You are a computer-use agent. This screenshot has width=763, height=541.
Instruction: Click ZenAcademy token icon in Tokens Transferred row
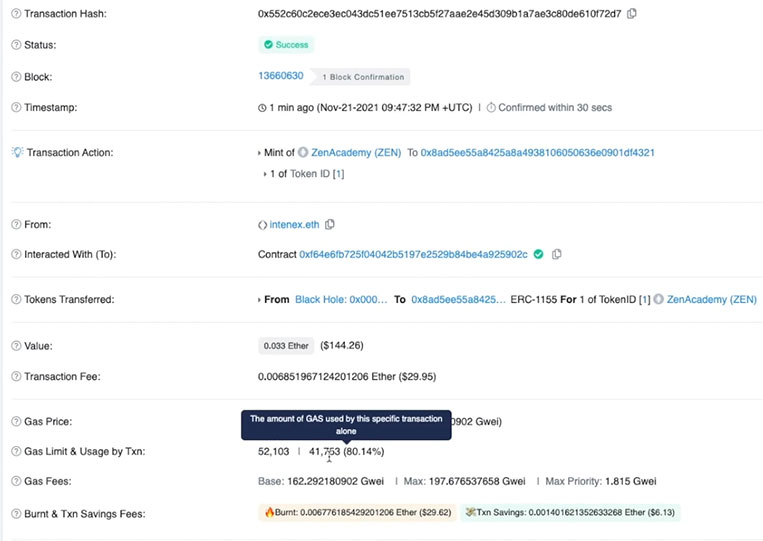[x=658, y=299]
